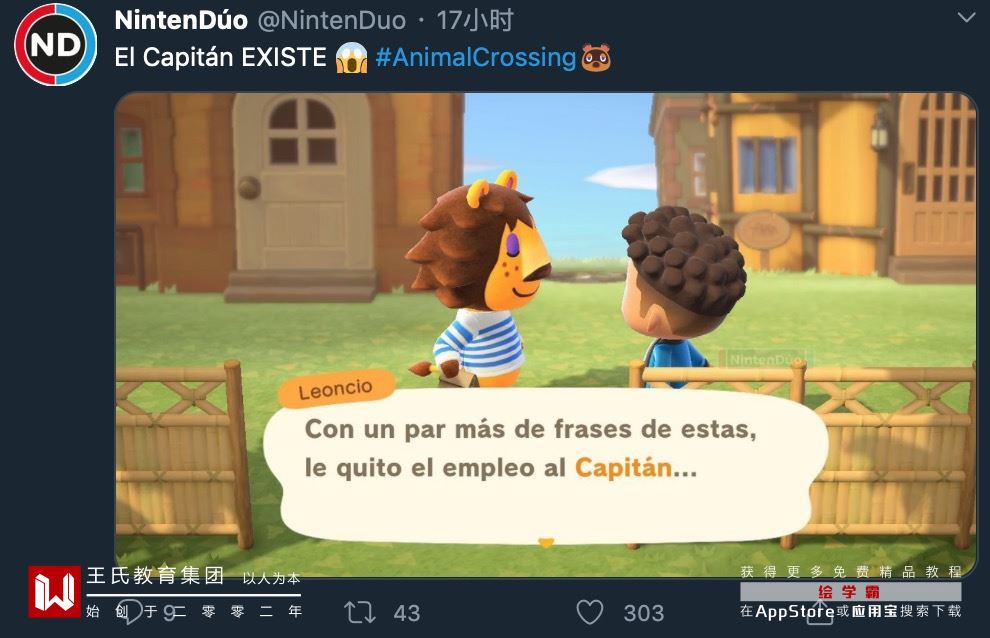Click the dialog continue arrow under the speech bubble
The width and height of the screenshot is (990, 638).
click(x=546, y=542)
